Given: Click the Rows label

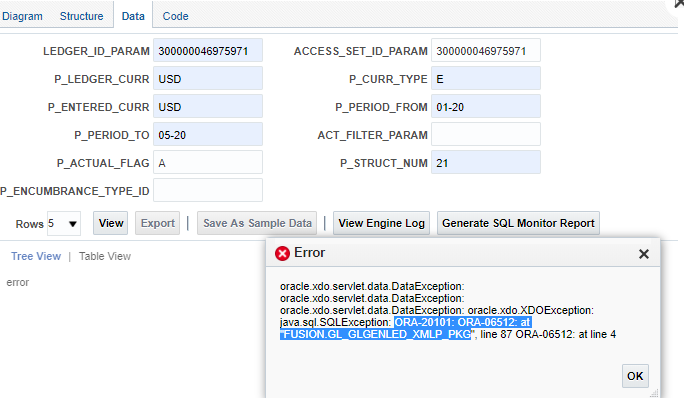Looking at the screenshot, I should point(30,224).
